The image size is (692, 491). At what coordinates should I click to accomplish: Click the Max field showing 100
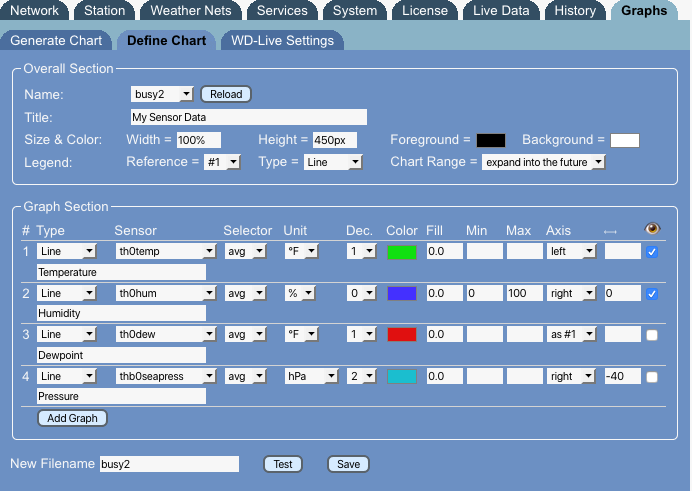tap(525, 293)
